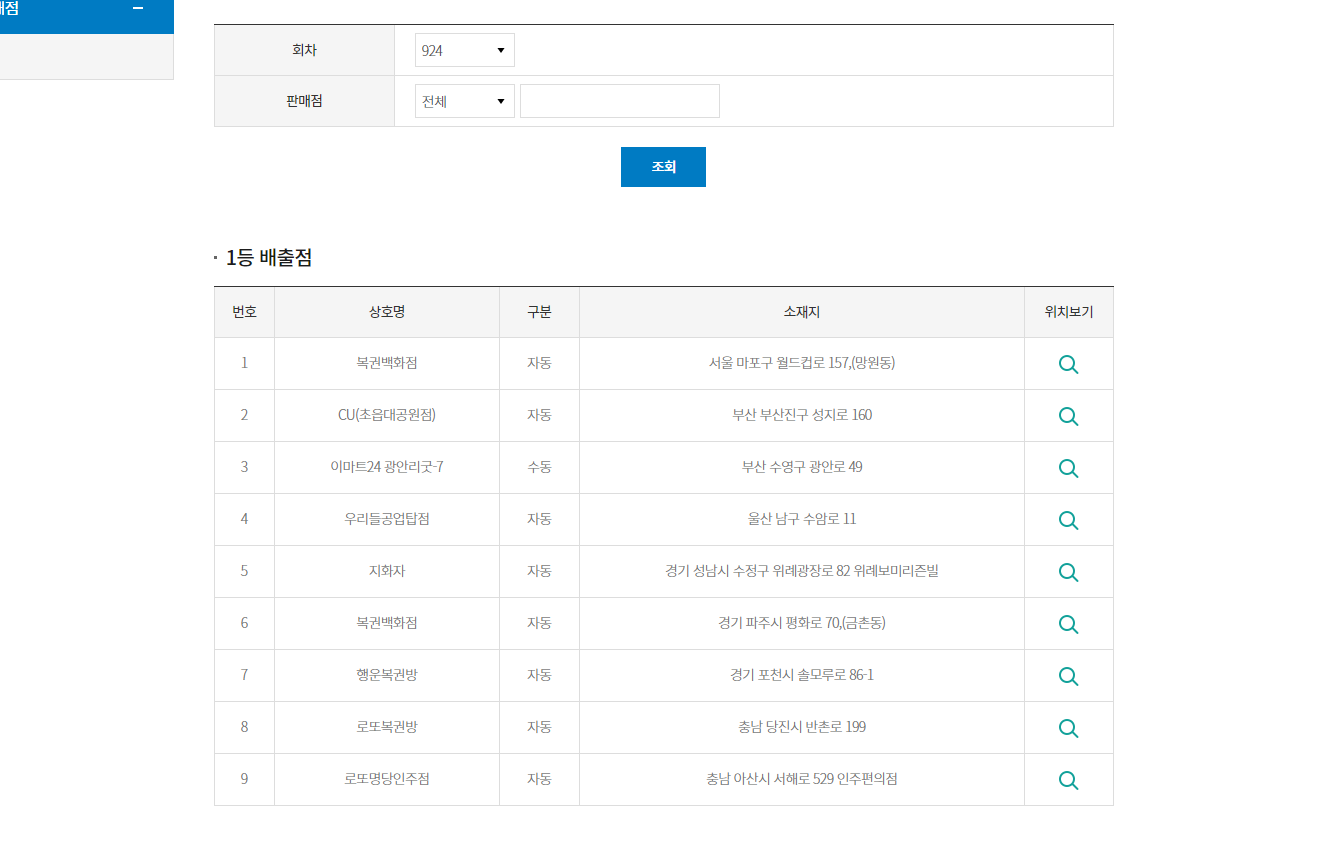Image resolution: width=1340 pixels, height=850 pixels.
Task: Click the 우리들공업탑점 store name
Action: click(x=387, y=519)
